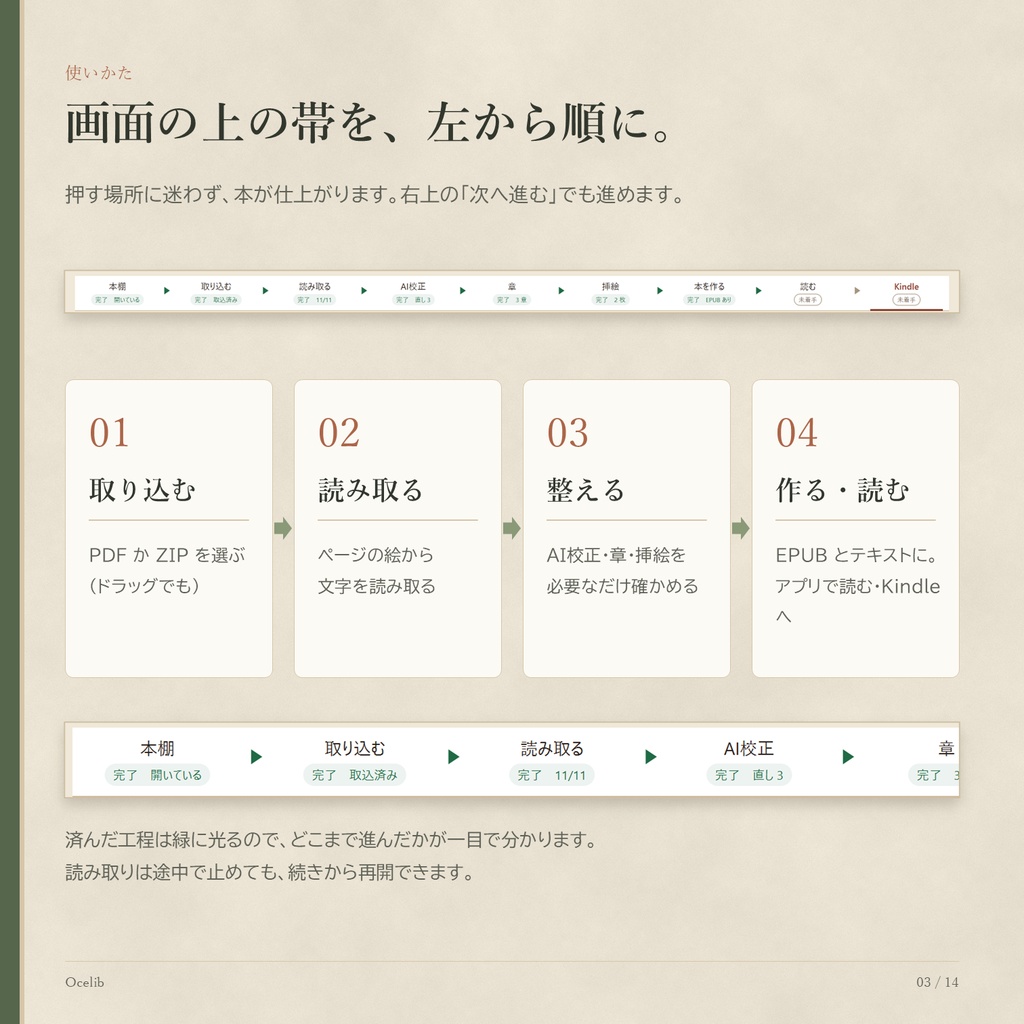The width and height of the screenshot is (1024, 1024).
Task: Click the text 'PDF か ZIP を選ぶ'
Action: 167,555
